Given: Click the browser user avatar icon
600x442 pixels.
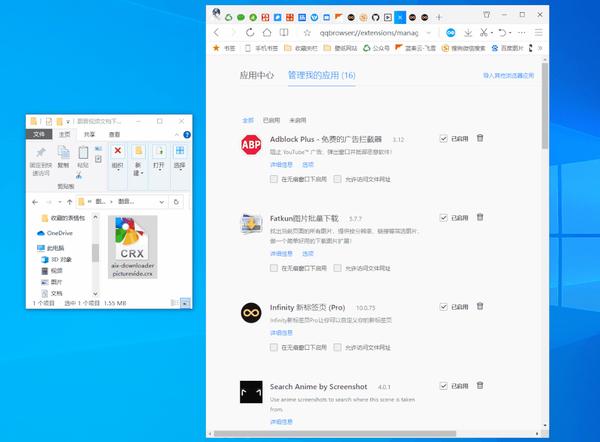Looking at the screenshot, I should point(217,14).
